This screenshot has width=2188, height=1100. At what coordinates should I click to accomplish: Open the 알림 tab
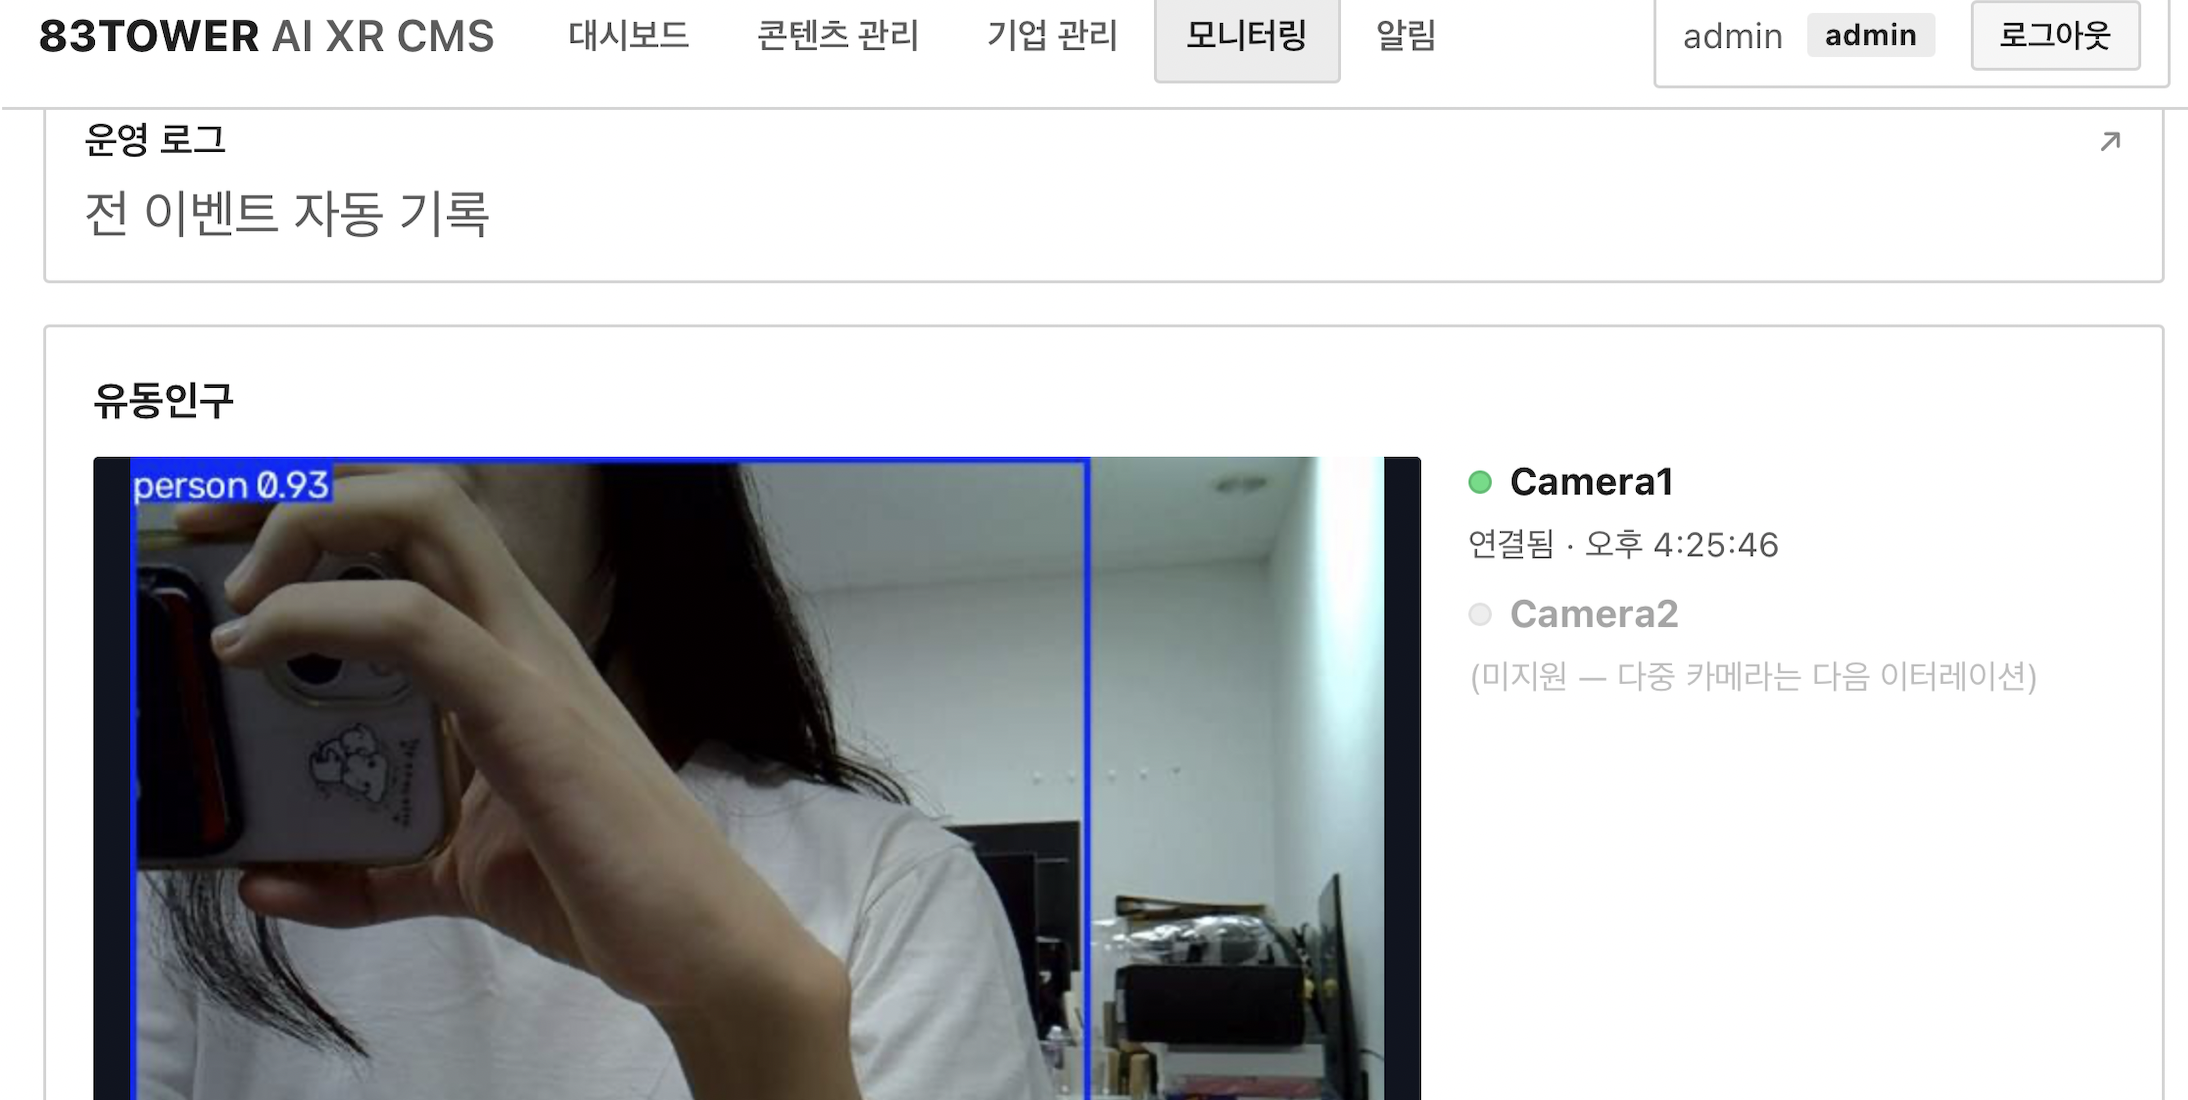(1406, 36)
